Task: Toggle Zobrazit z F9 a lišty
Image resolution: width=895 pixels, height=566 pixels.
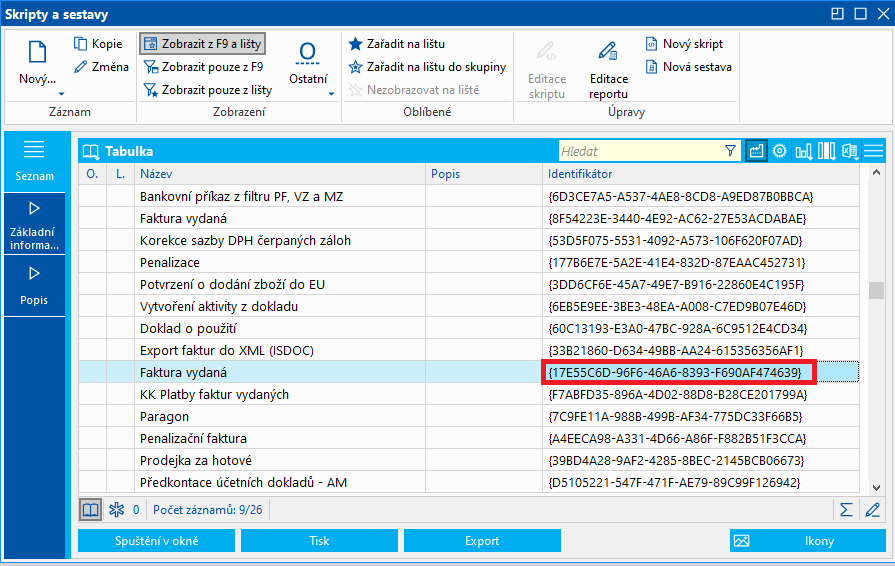Action: [203, 43]
